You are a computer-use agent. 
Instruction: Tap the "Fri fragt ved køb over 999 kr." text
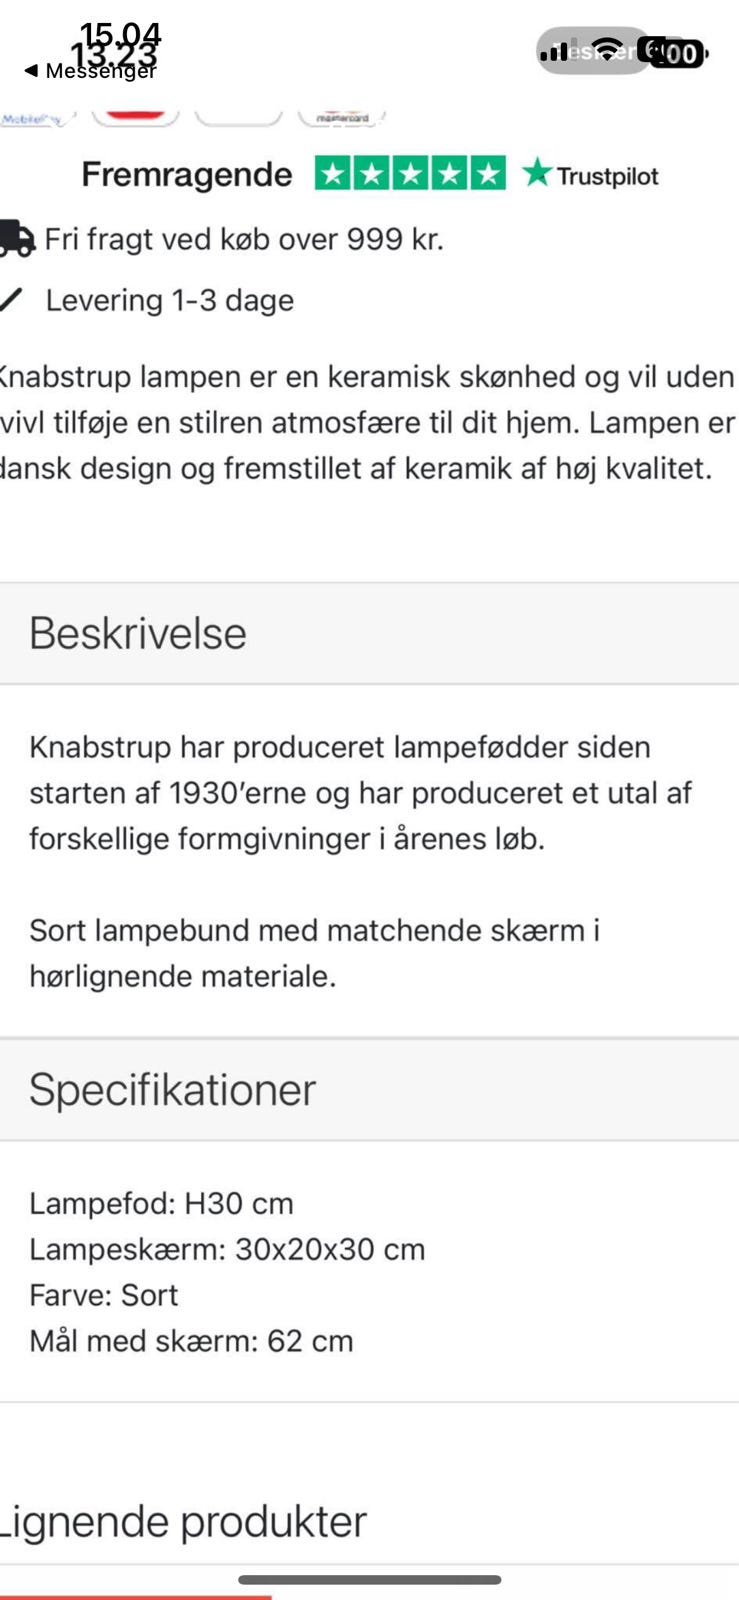[x=244, y=239]
